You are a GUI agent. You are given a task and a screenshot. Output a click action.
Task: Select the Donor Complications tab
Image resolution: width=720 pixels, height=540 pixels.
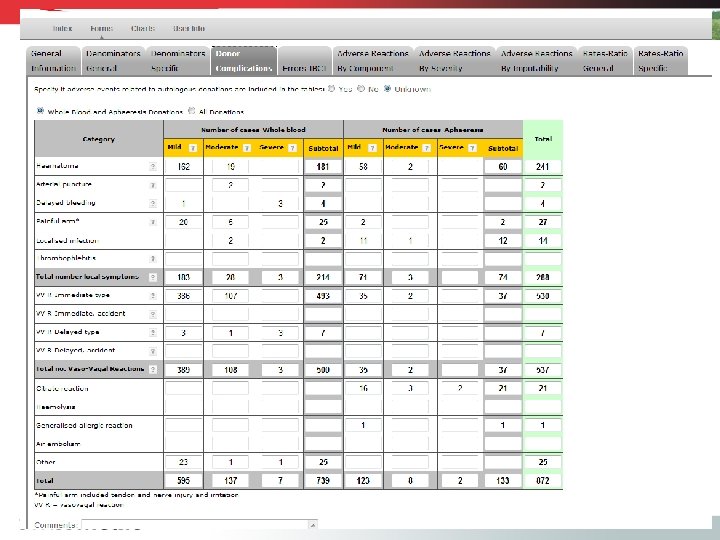(244, 61)
